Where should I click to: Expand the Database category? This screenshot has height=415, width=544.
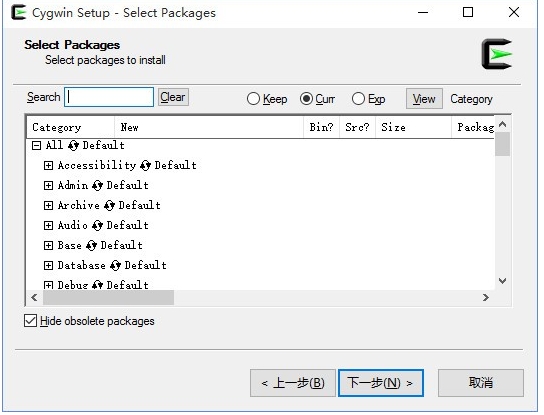click(48, 266)
